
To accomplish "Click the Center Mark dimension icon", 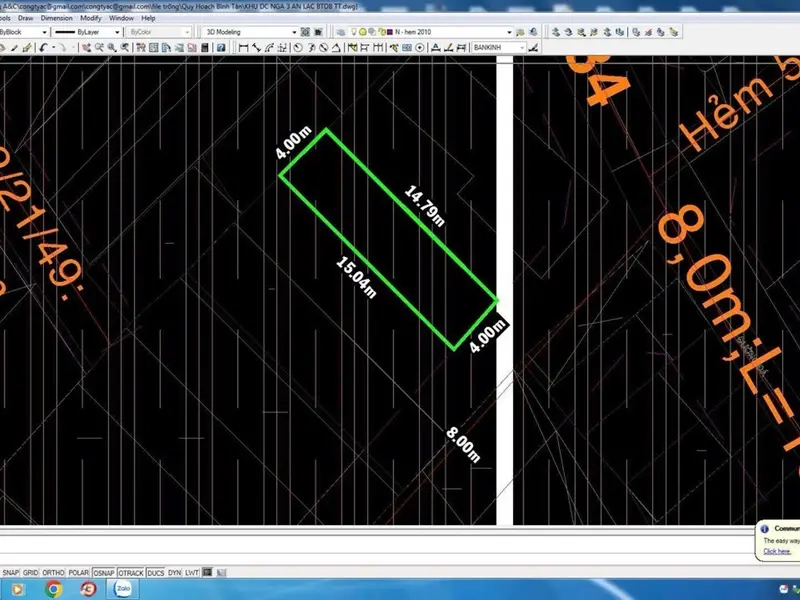I will [x=419, y=47].
